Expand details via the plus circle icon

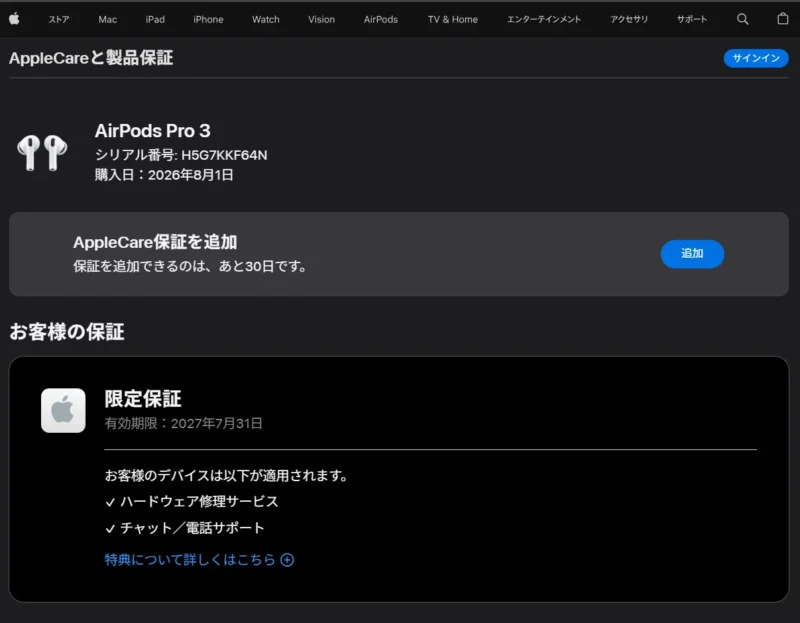[287, 560]
